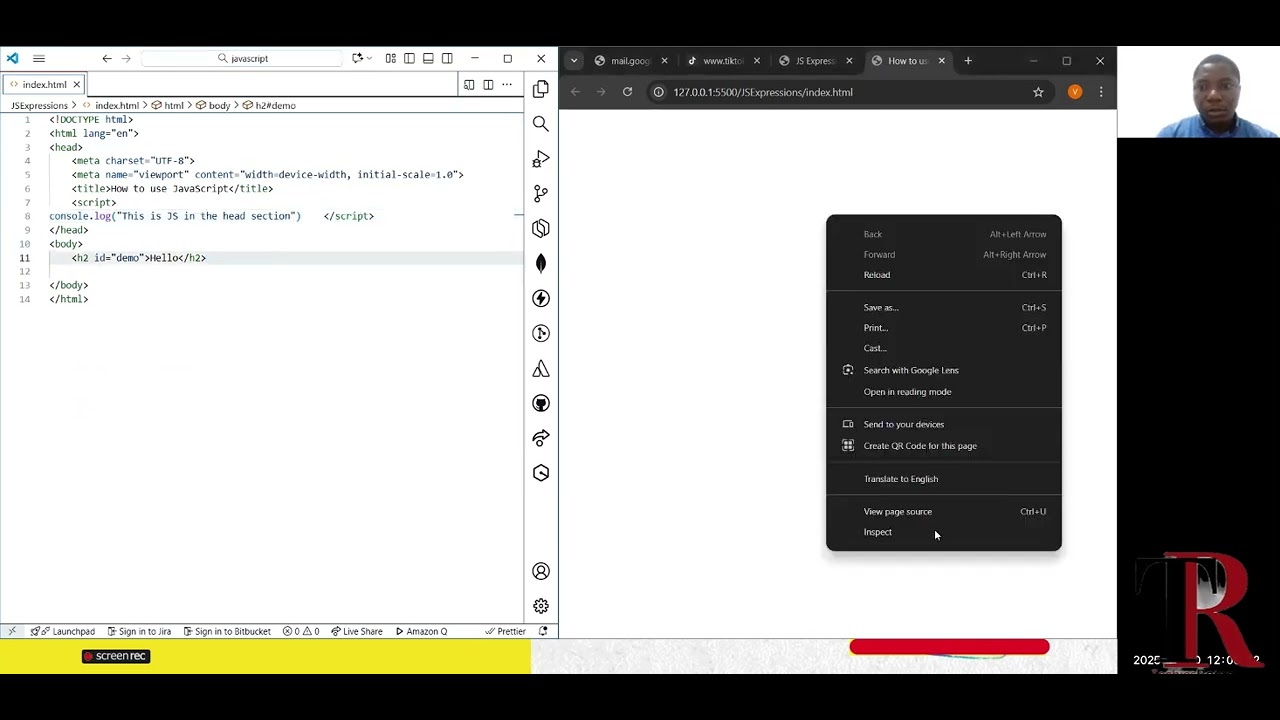Select the index.html editor tab

pos(42,85)
